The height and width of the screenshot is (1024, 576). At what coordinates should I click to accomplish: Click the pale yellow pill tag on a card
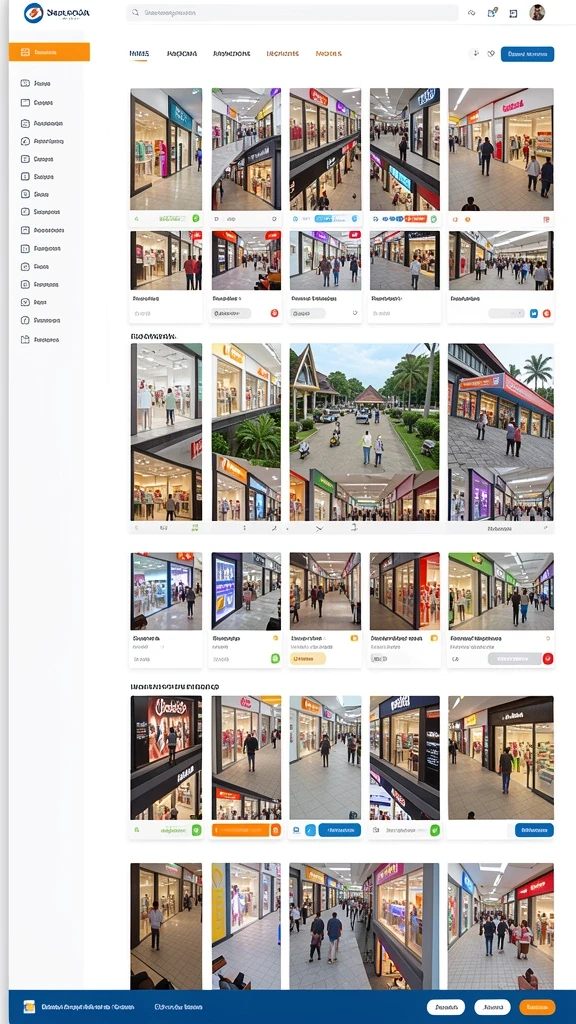[308, 659]
